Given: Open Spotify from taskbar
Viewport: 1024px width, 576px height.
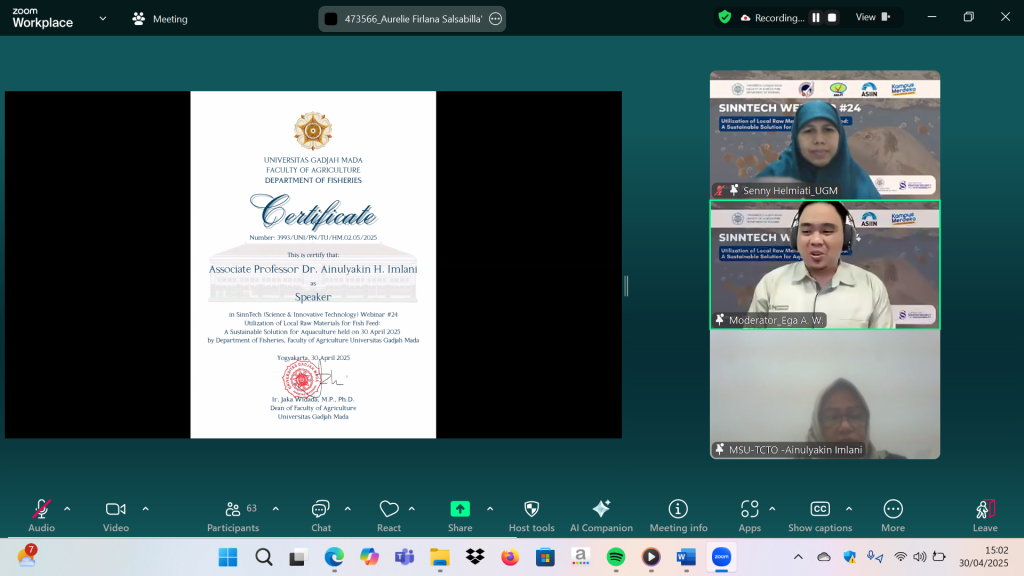Looking at the screenshot, I should point(615,557).
